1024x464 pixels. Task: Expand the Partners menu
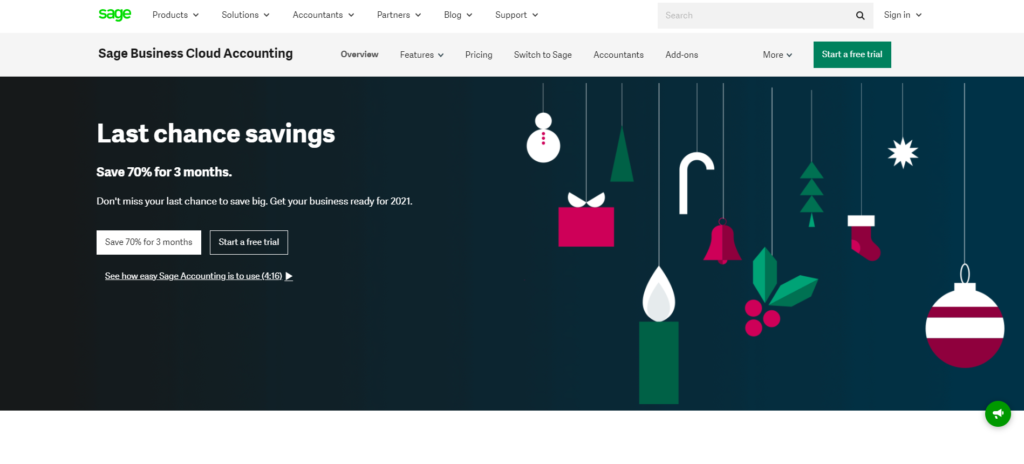pos(399,15)
